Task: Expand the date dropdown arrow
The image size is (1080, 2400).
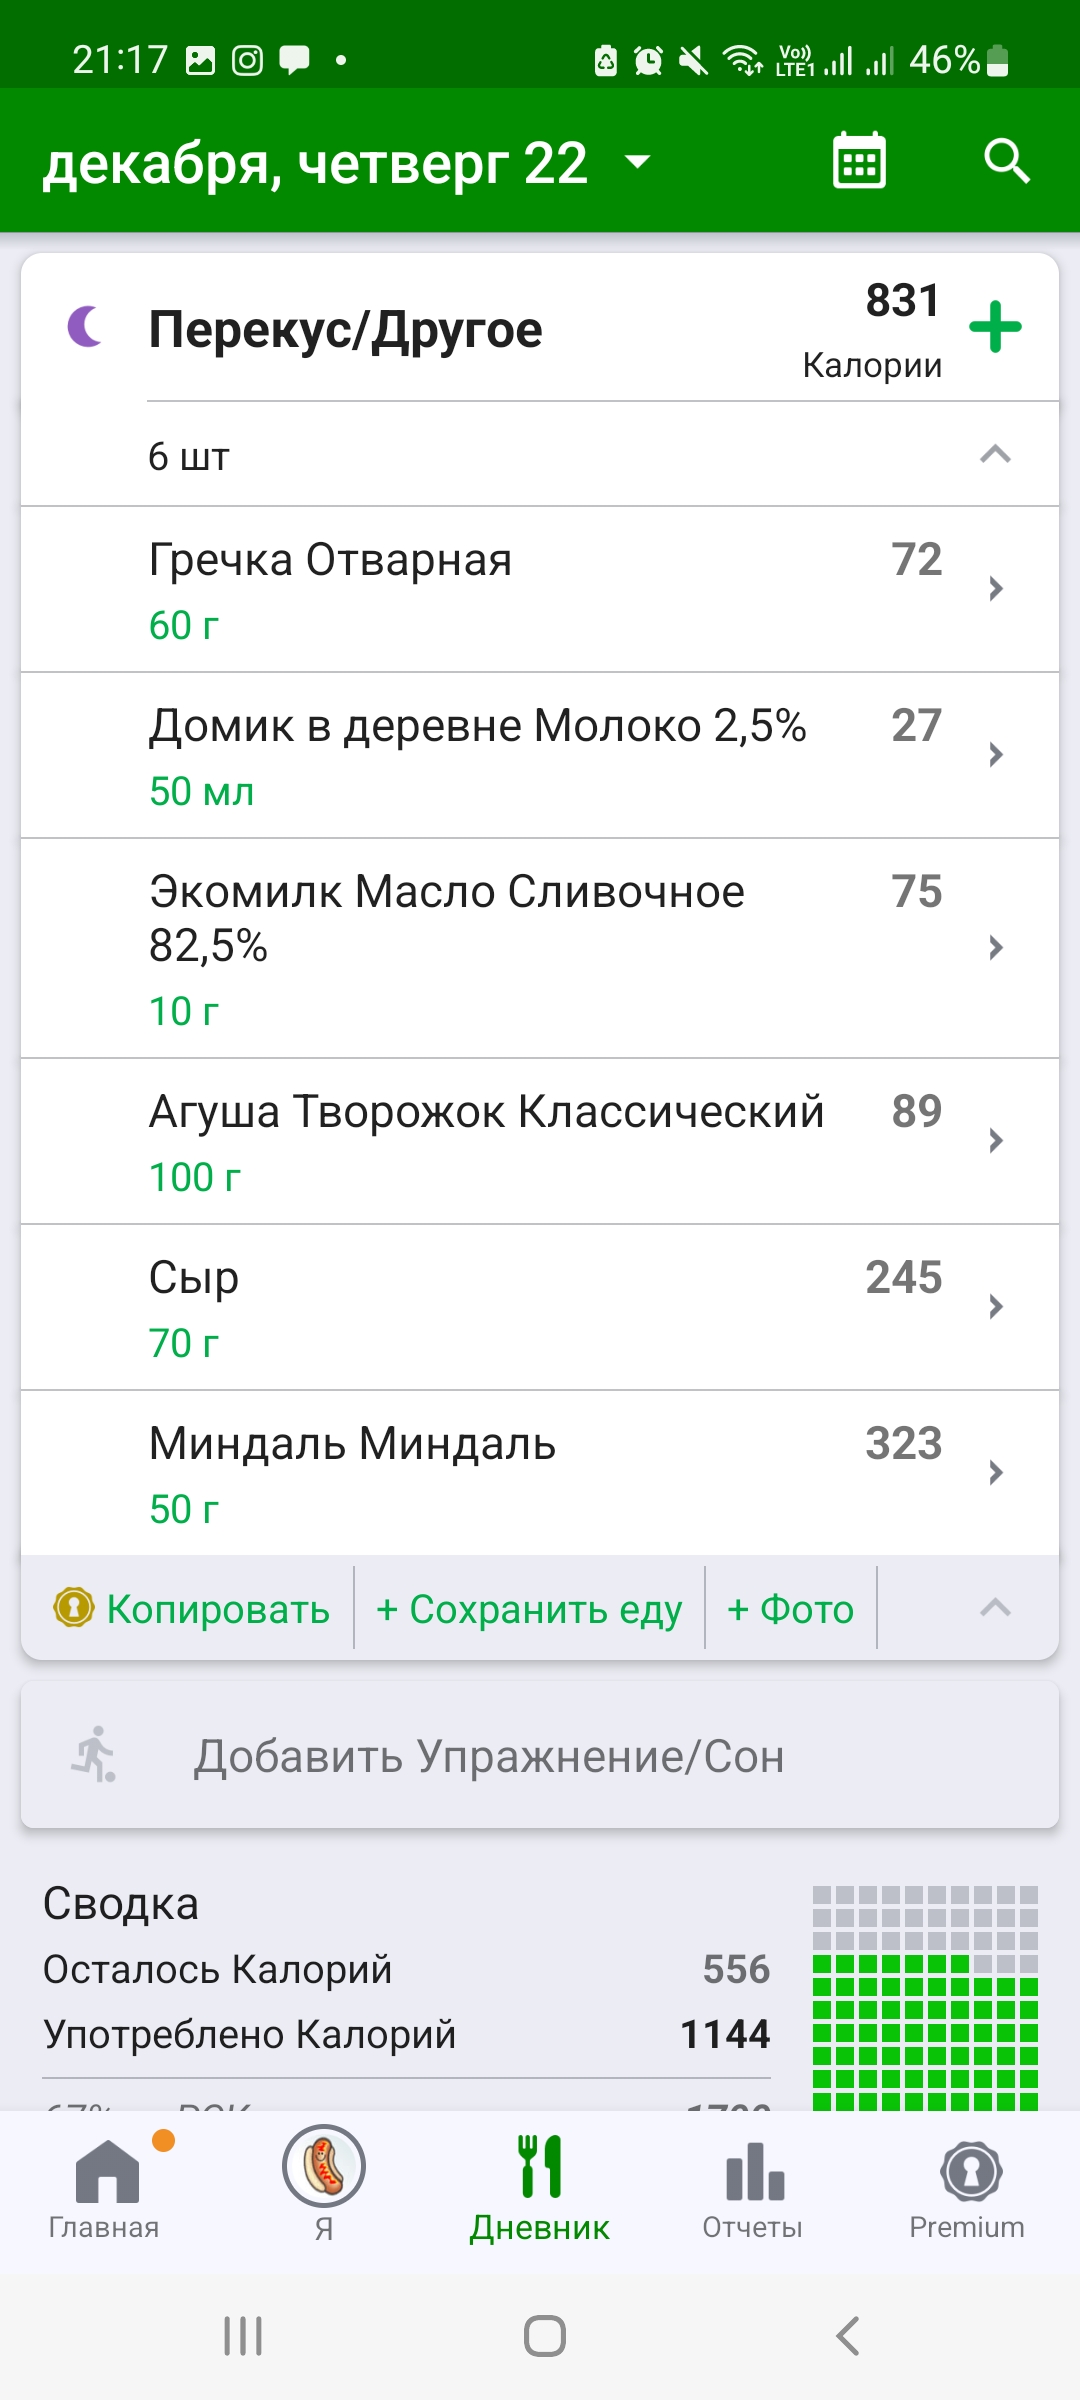Action: pyautogui.click(x=637, y=161)
